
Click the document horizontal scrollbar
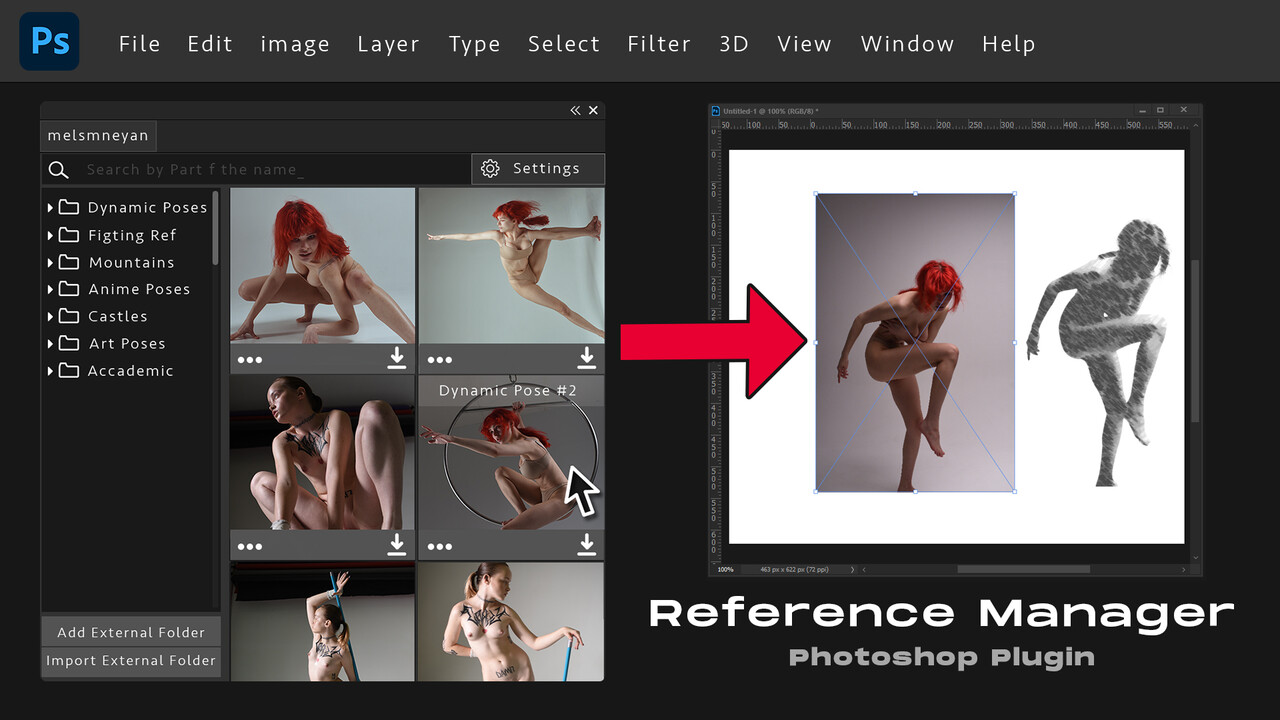coord(1023,569)
